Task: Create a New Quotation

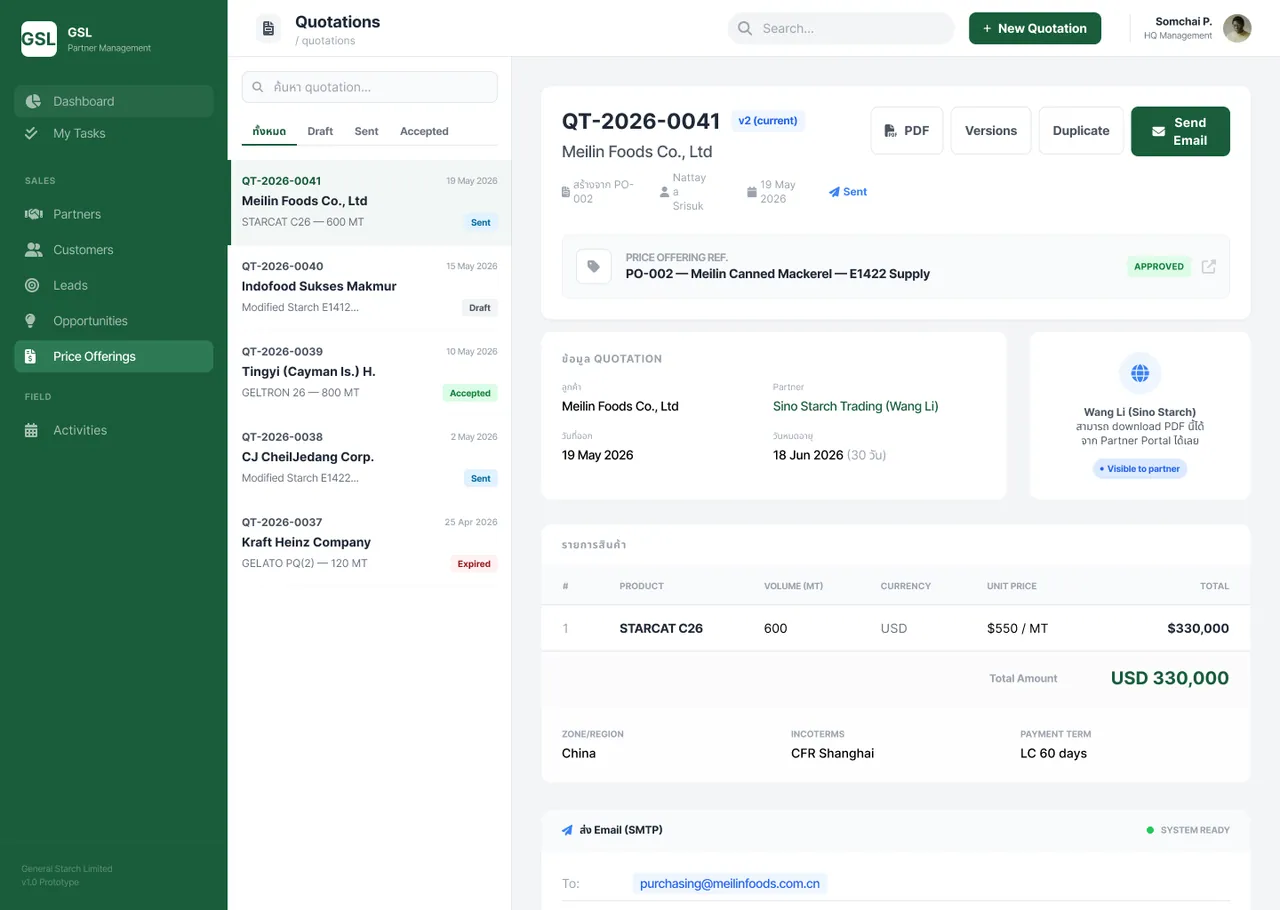Action: point(1035,28)
